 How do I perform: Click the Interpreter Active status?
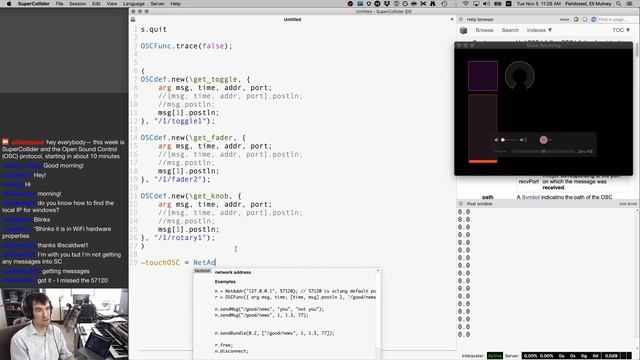[x=495, y=356]
